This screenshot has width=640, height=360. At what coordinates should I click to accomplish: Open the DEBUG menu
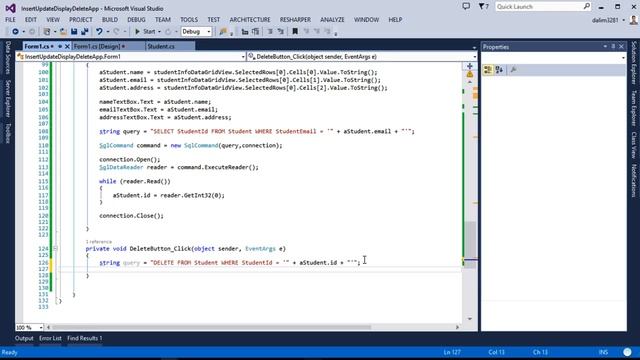(136, 20)
